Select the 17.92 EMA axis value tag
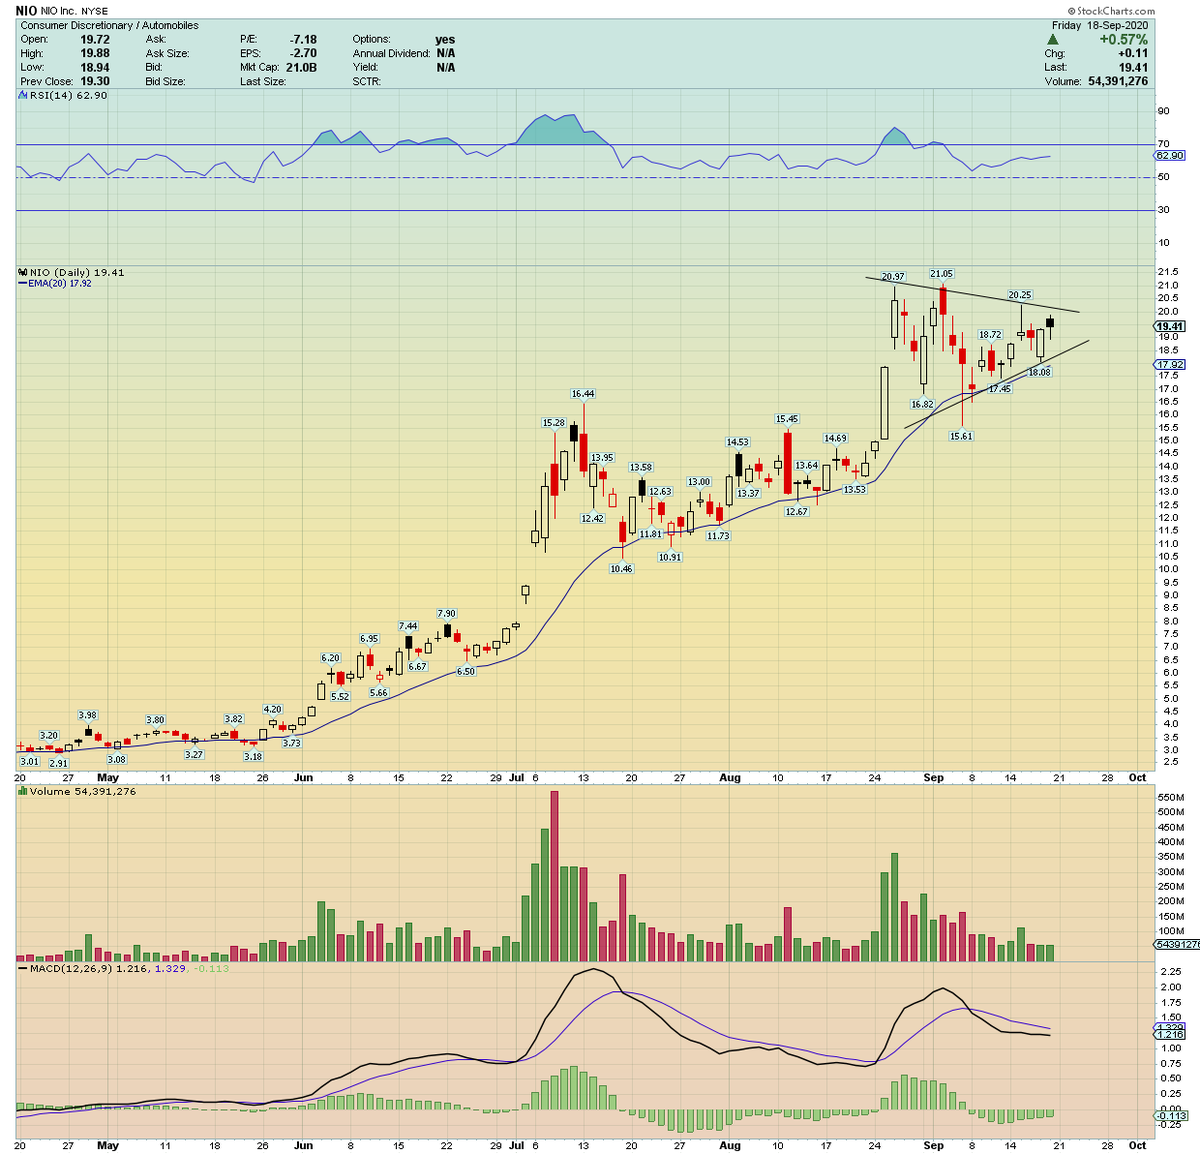 click(x=1169, y=365)
